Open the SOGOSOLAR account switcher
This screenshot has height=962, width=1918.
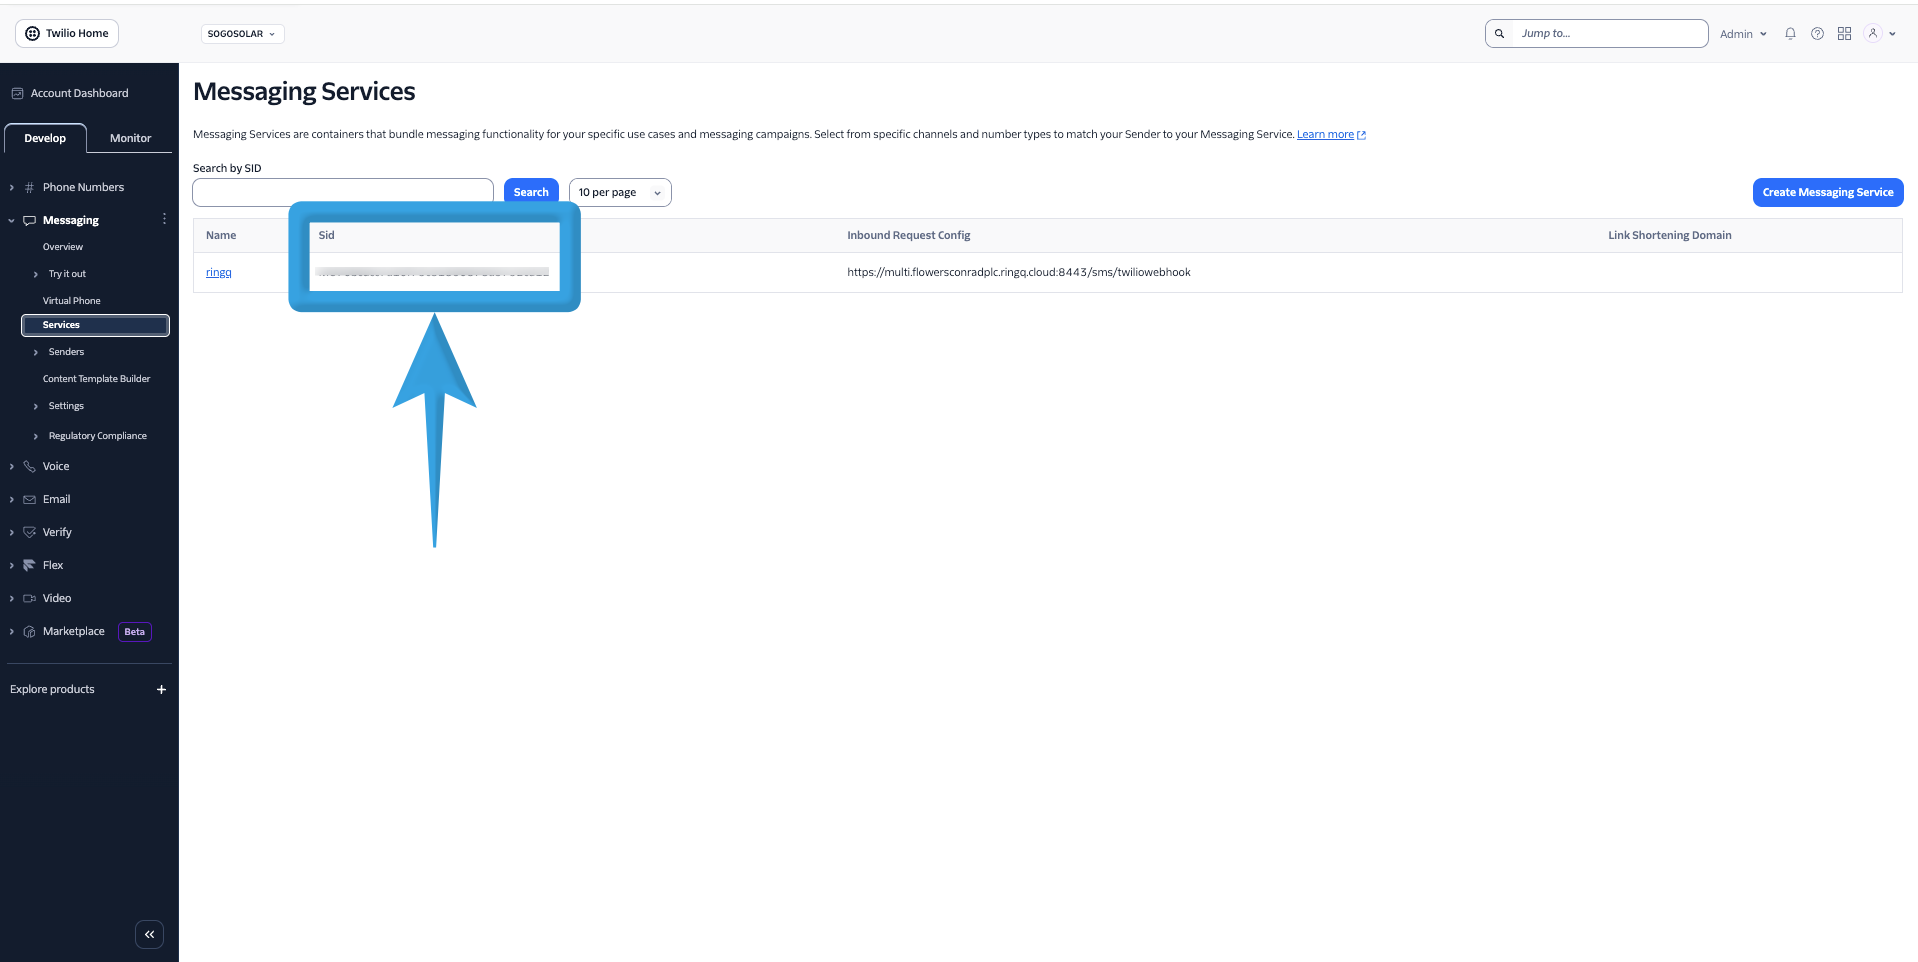coord(241,33)
